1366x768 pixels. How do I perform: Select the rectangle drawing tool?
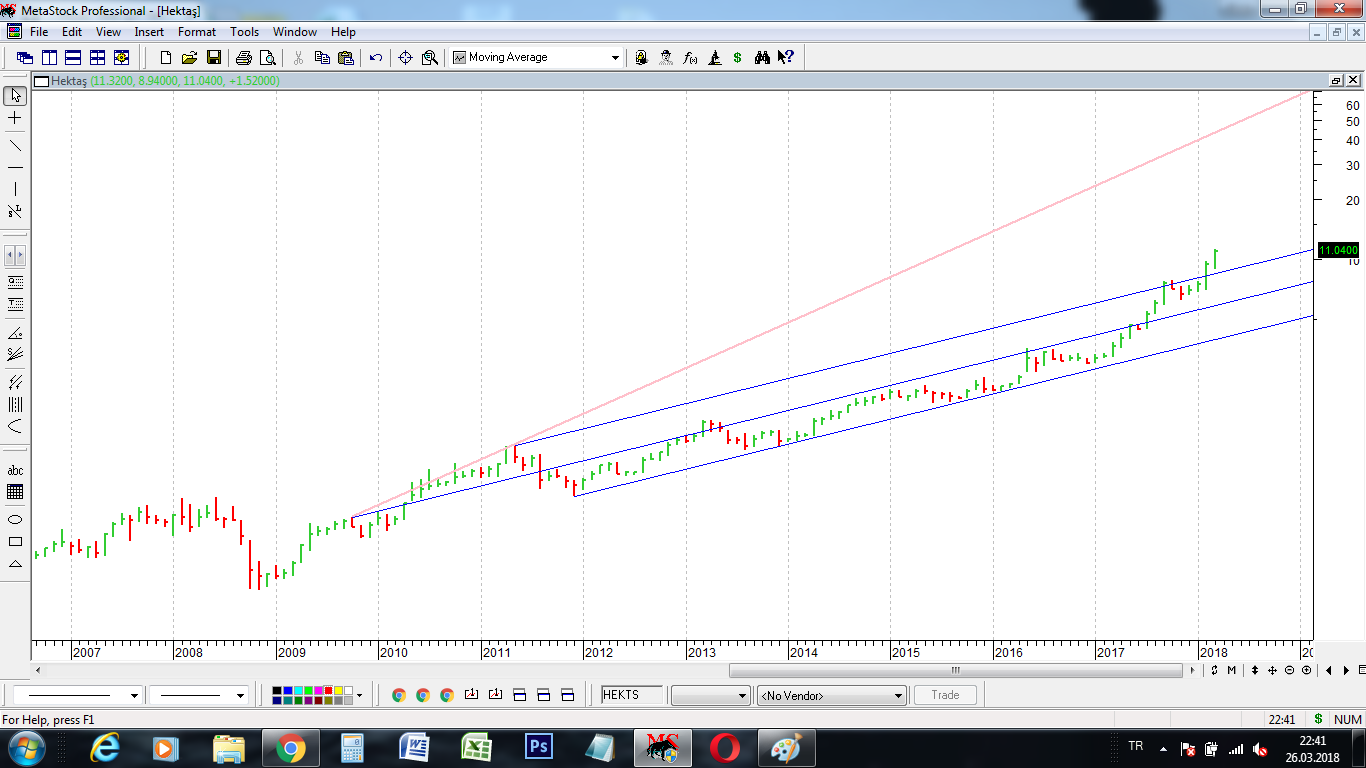pos(15,542)
